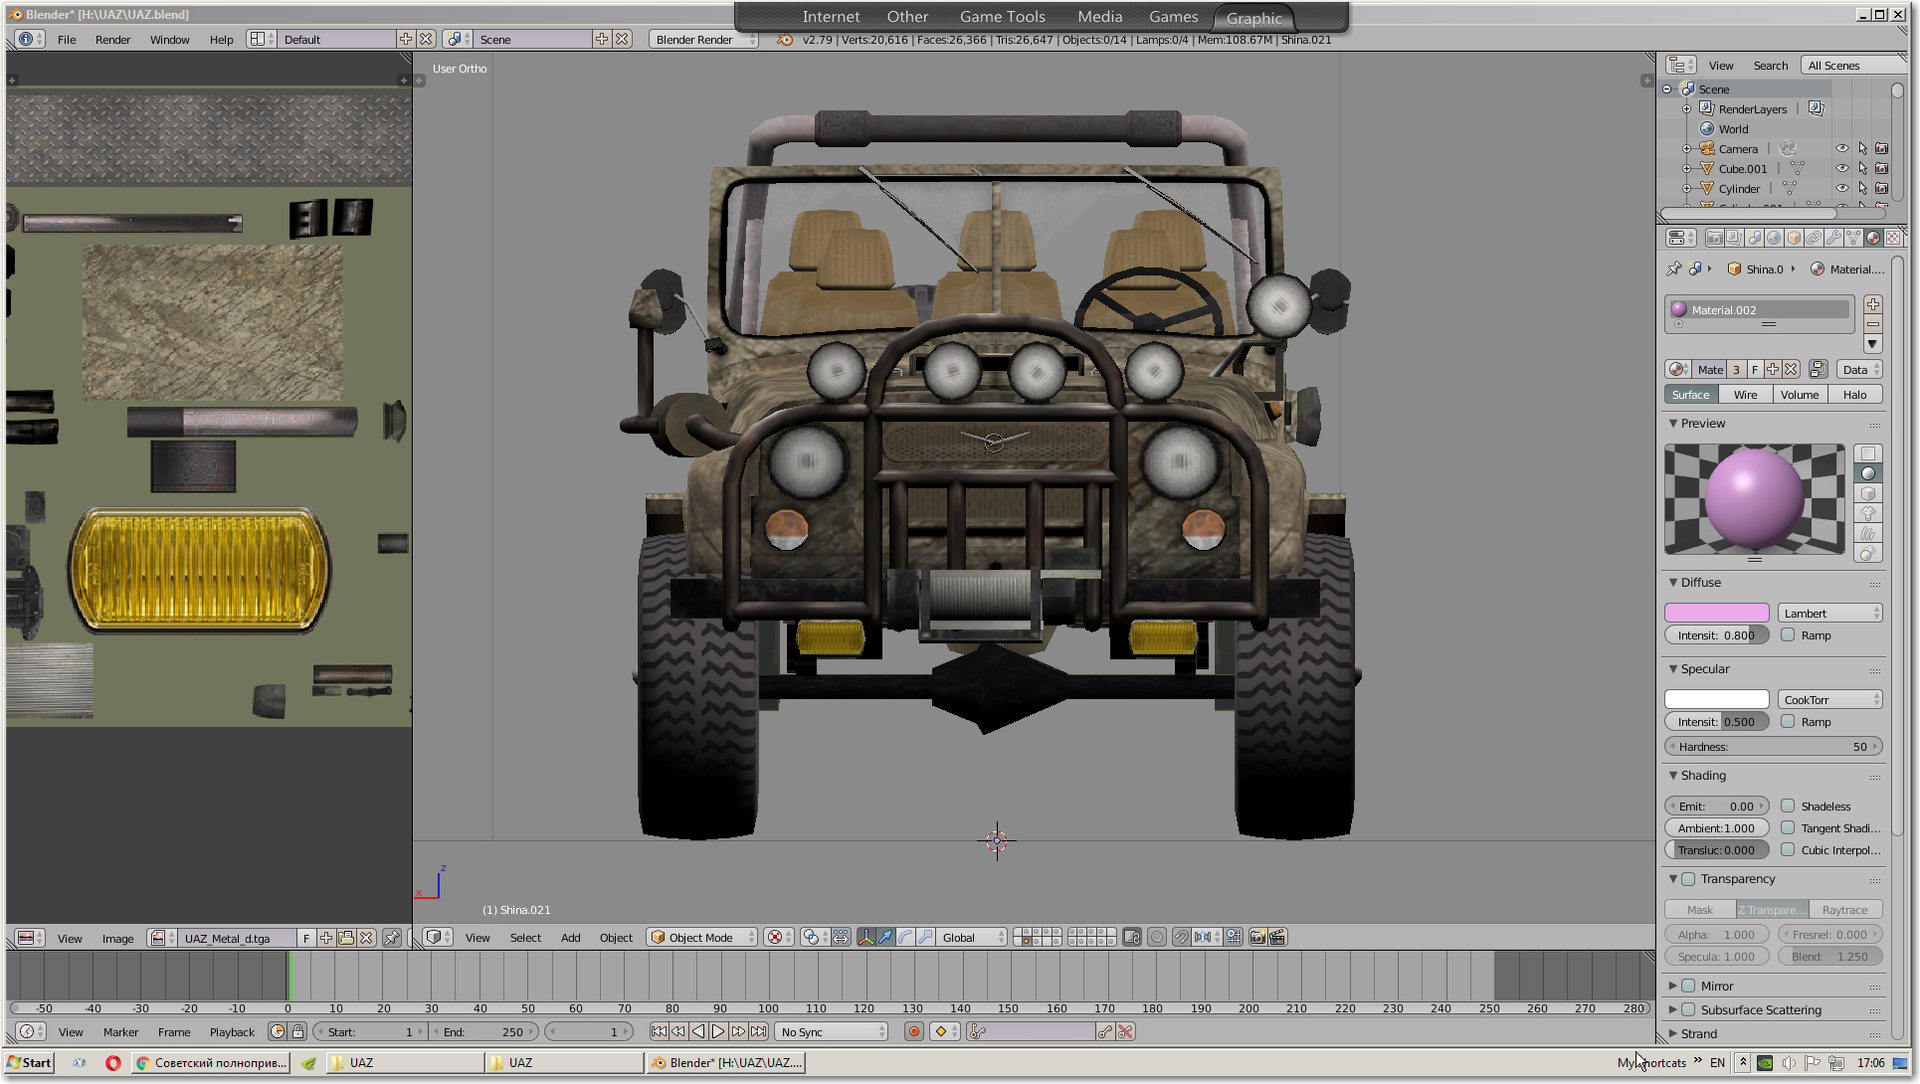Switch to the Wire material type
This screenshot has width=1920, height=1084.
pyautogui.click(x=1745, y=395)
